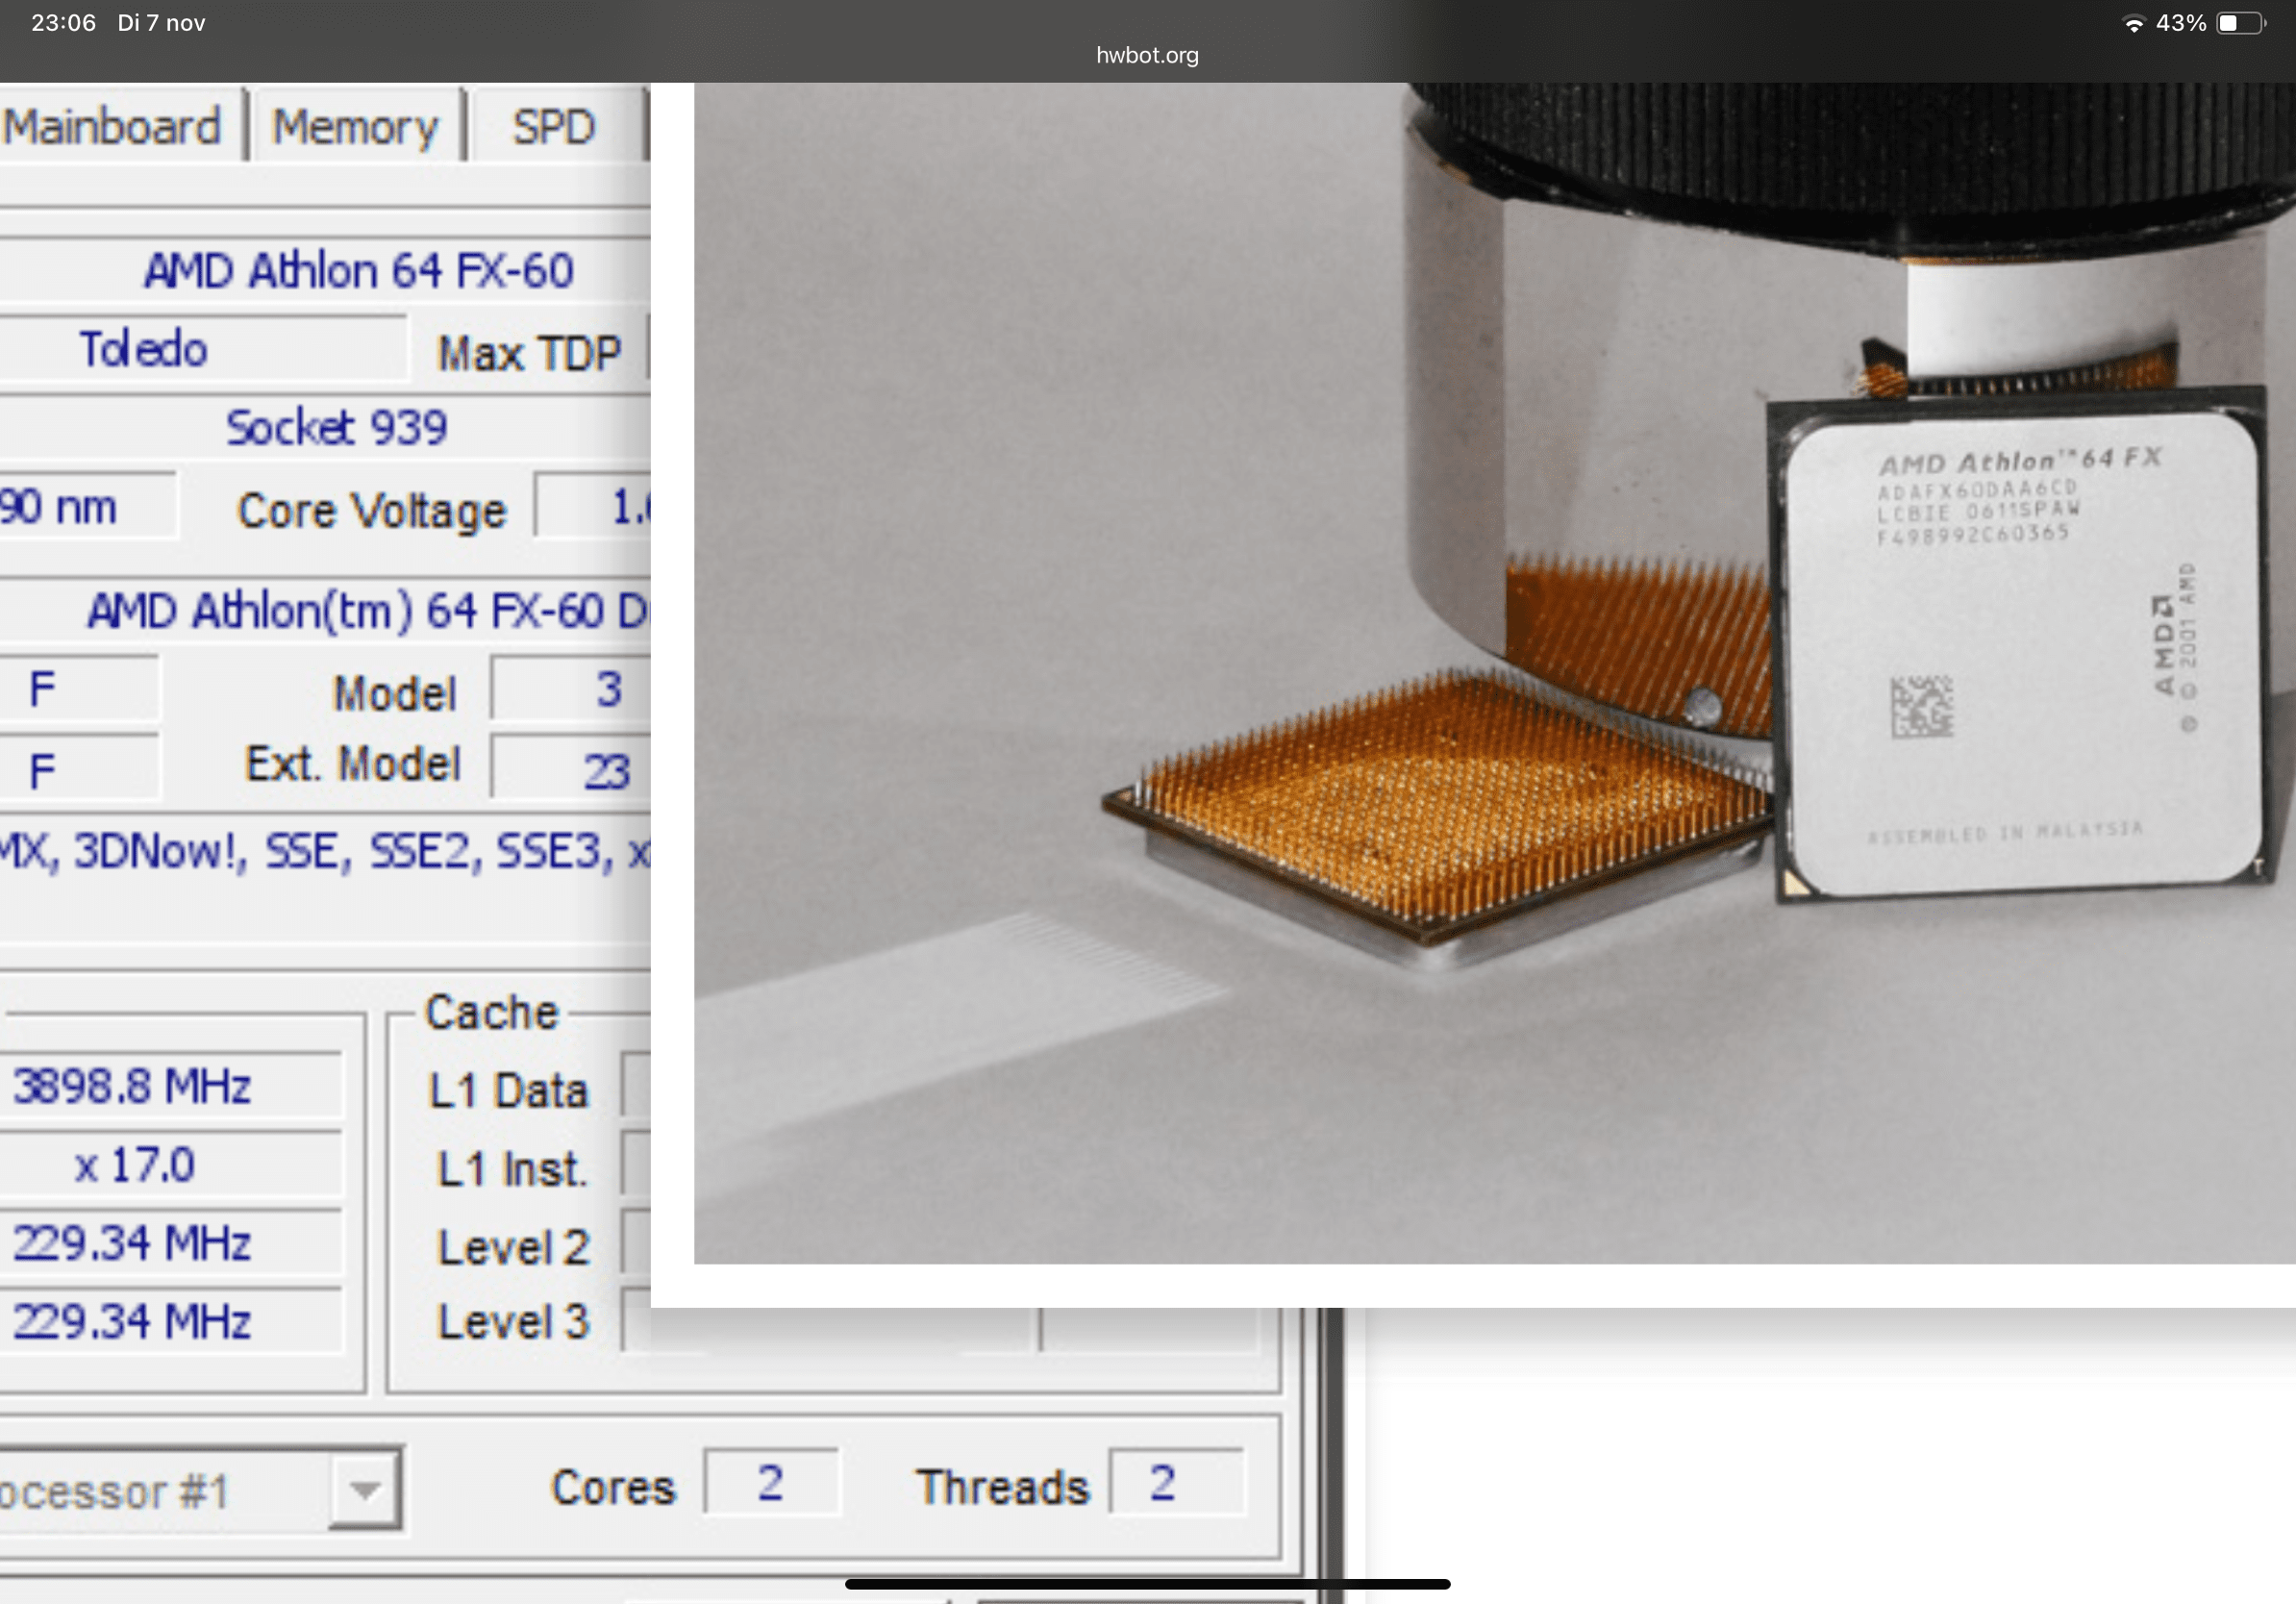Viewport: 2296px width, 1604px height.
Task: Click the 'Max TDP' label
Action: pos(529,353)
